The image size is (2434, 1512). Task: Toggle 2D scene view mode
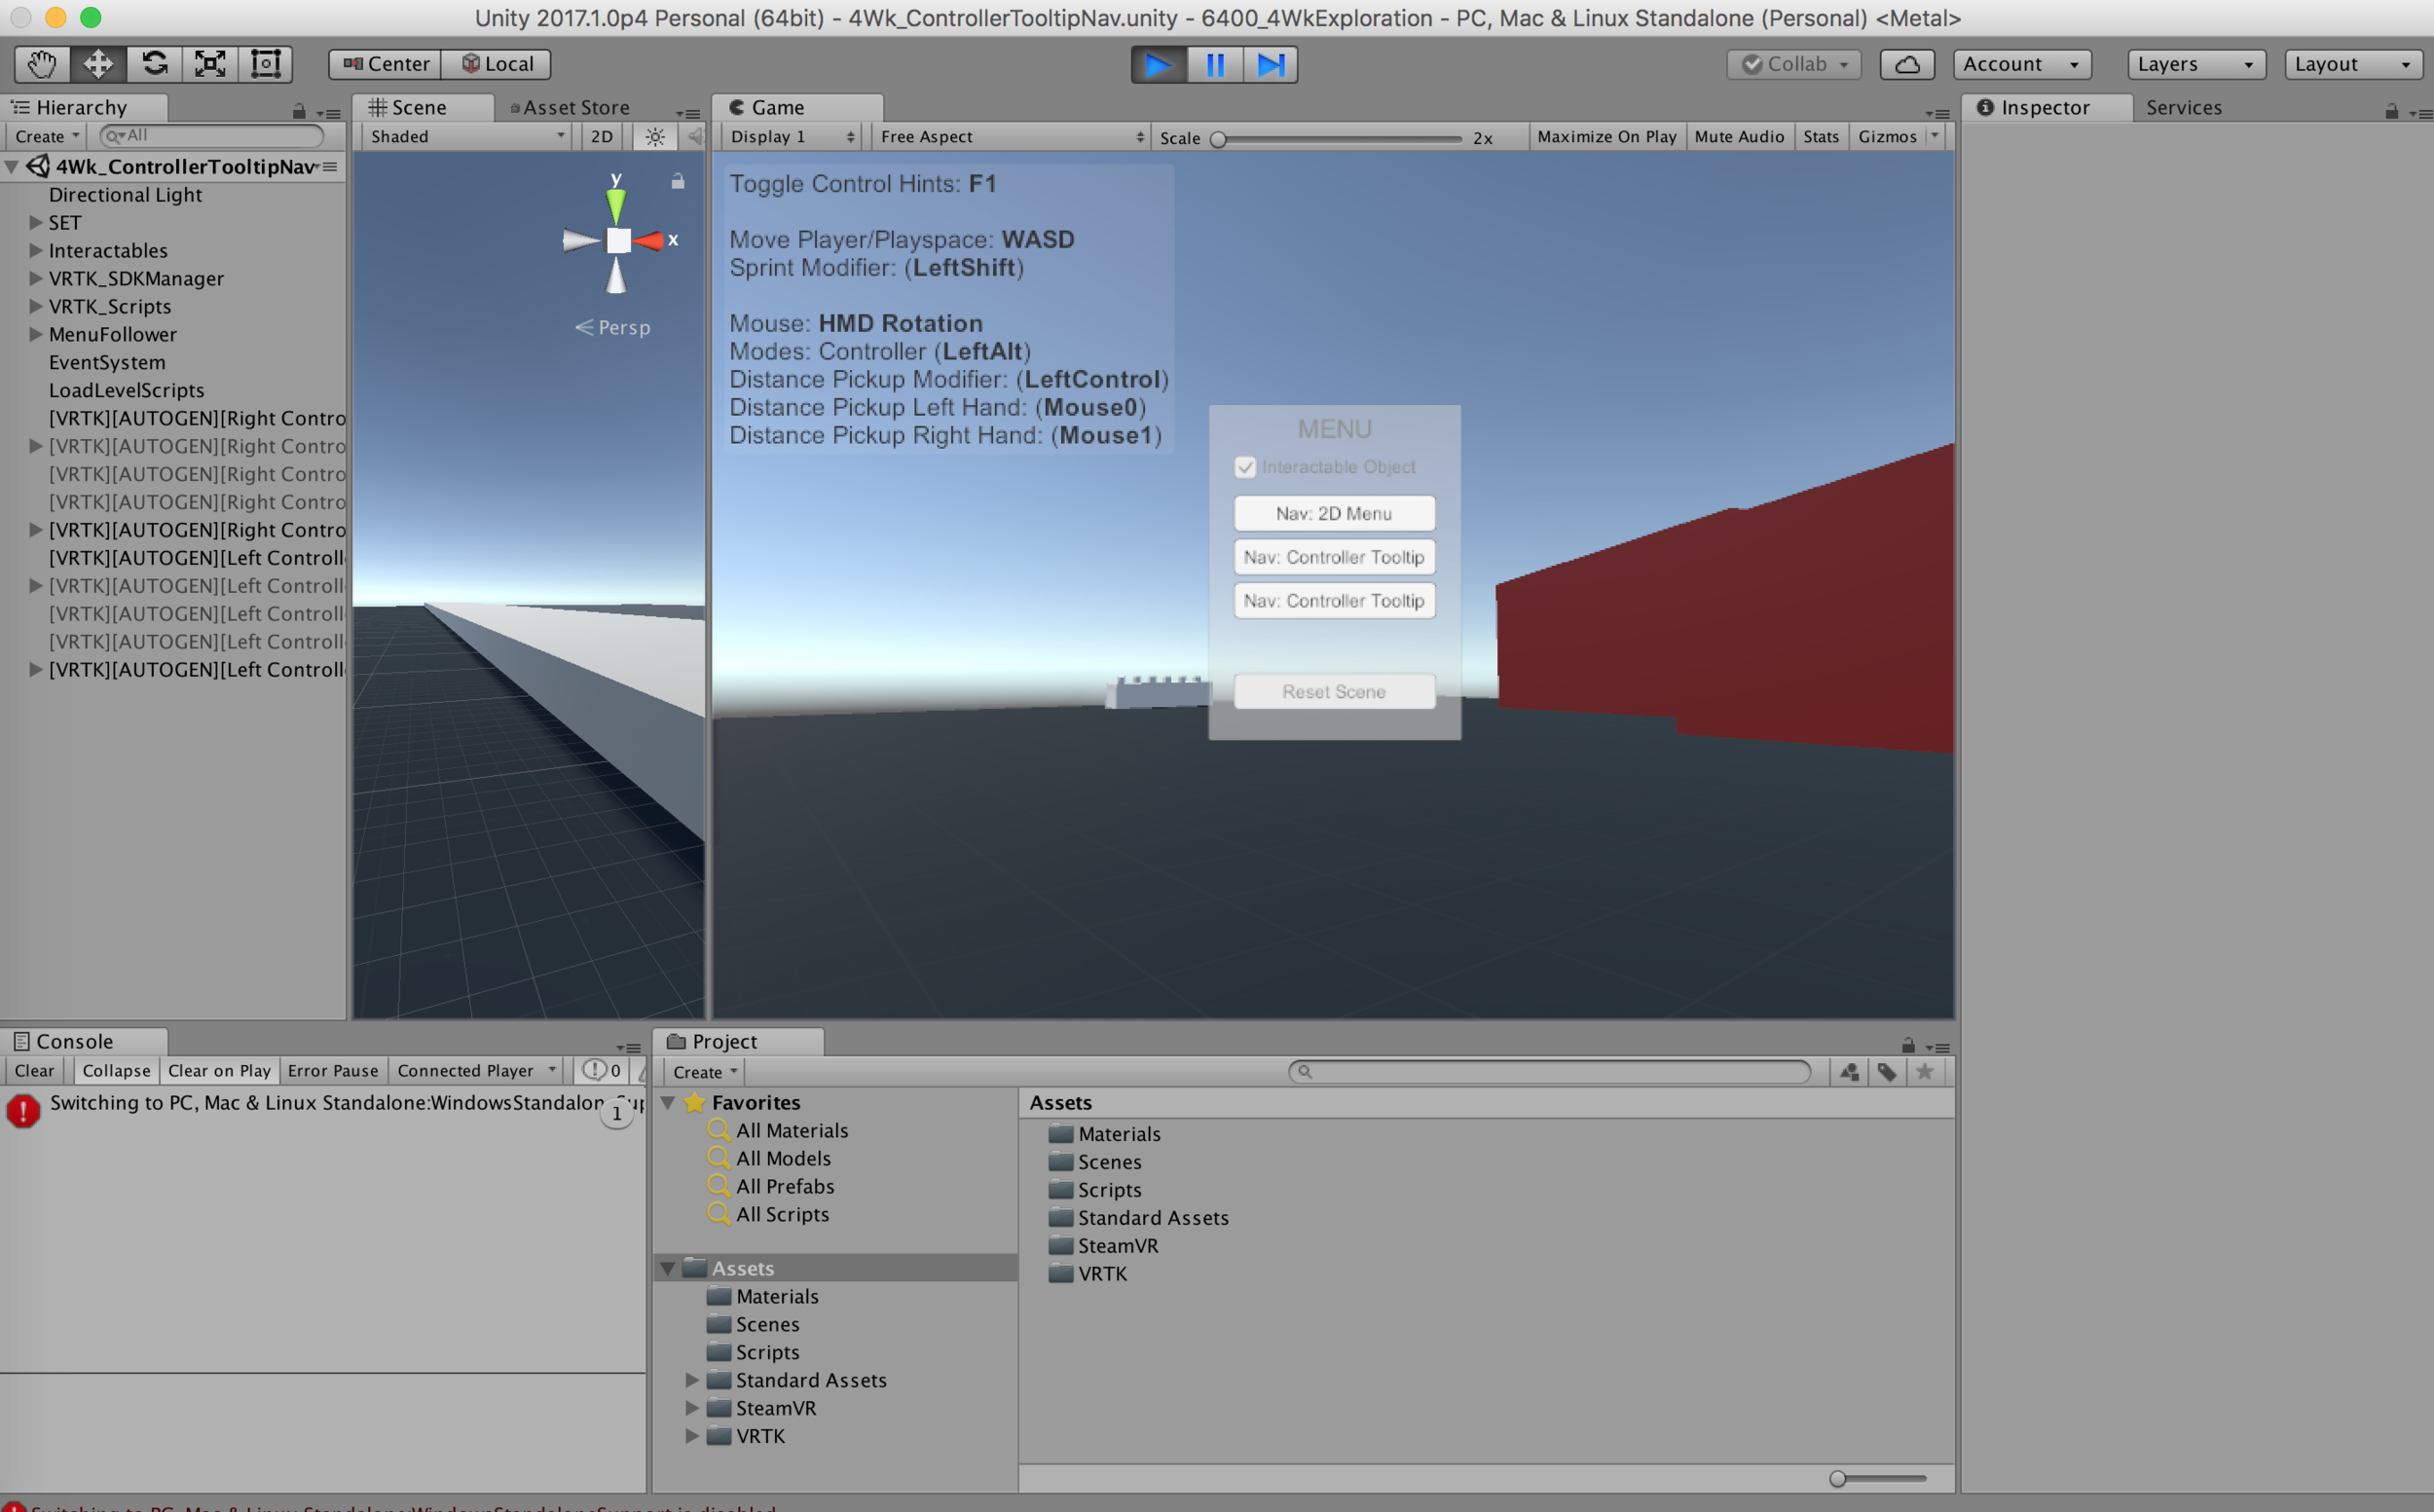602,136
